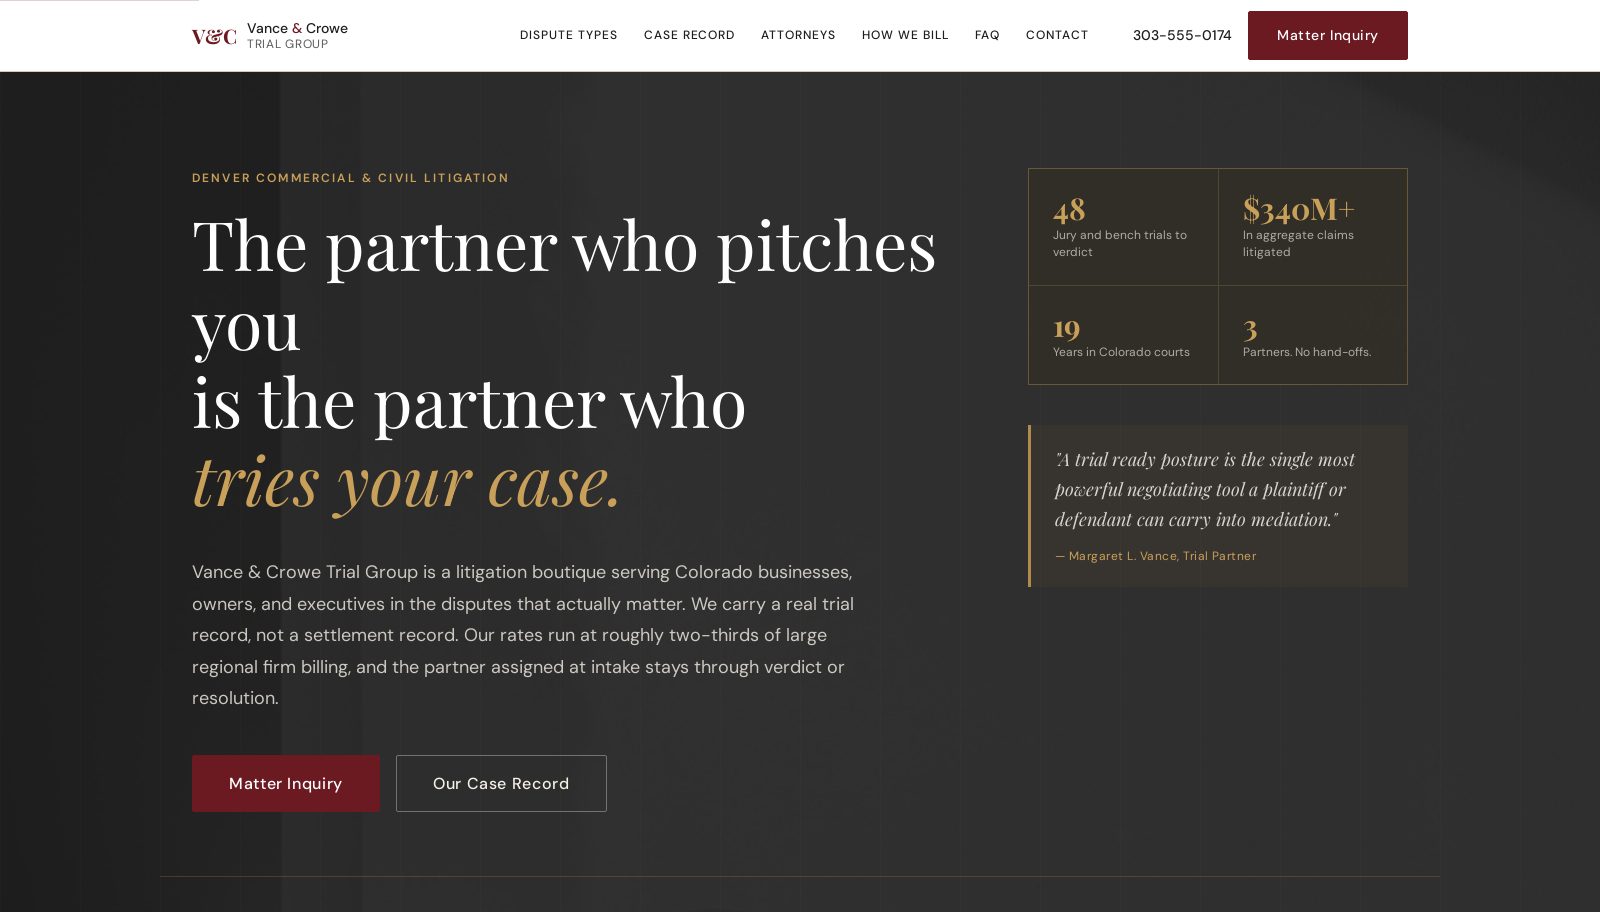Click the Margaret L. Vance attribution line

[x=1156, y=556]
